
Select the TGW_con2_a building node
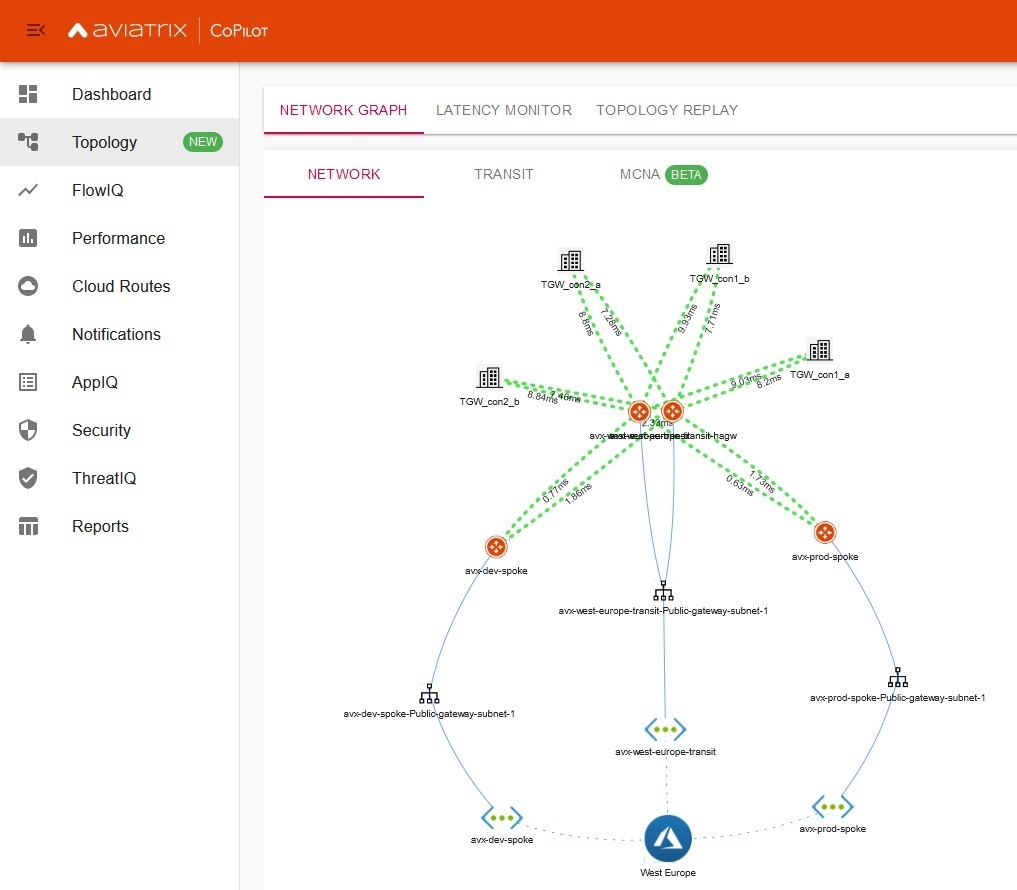pyautogui.click(x=571, y=261)
